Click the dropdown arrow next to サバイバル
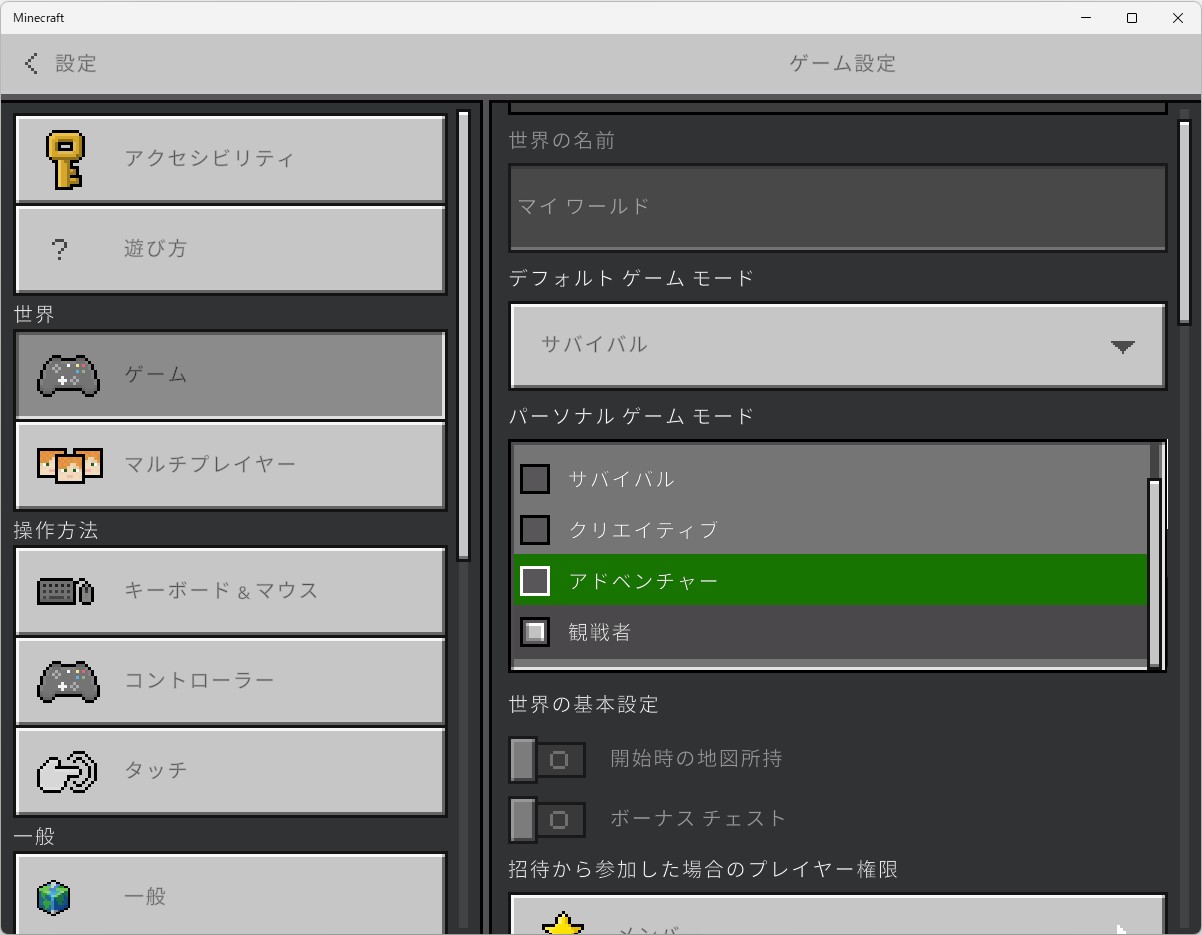Viewport: 1202px width, 935px height. [x=1124, y=346]
